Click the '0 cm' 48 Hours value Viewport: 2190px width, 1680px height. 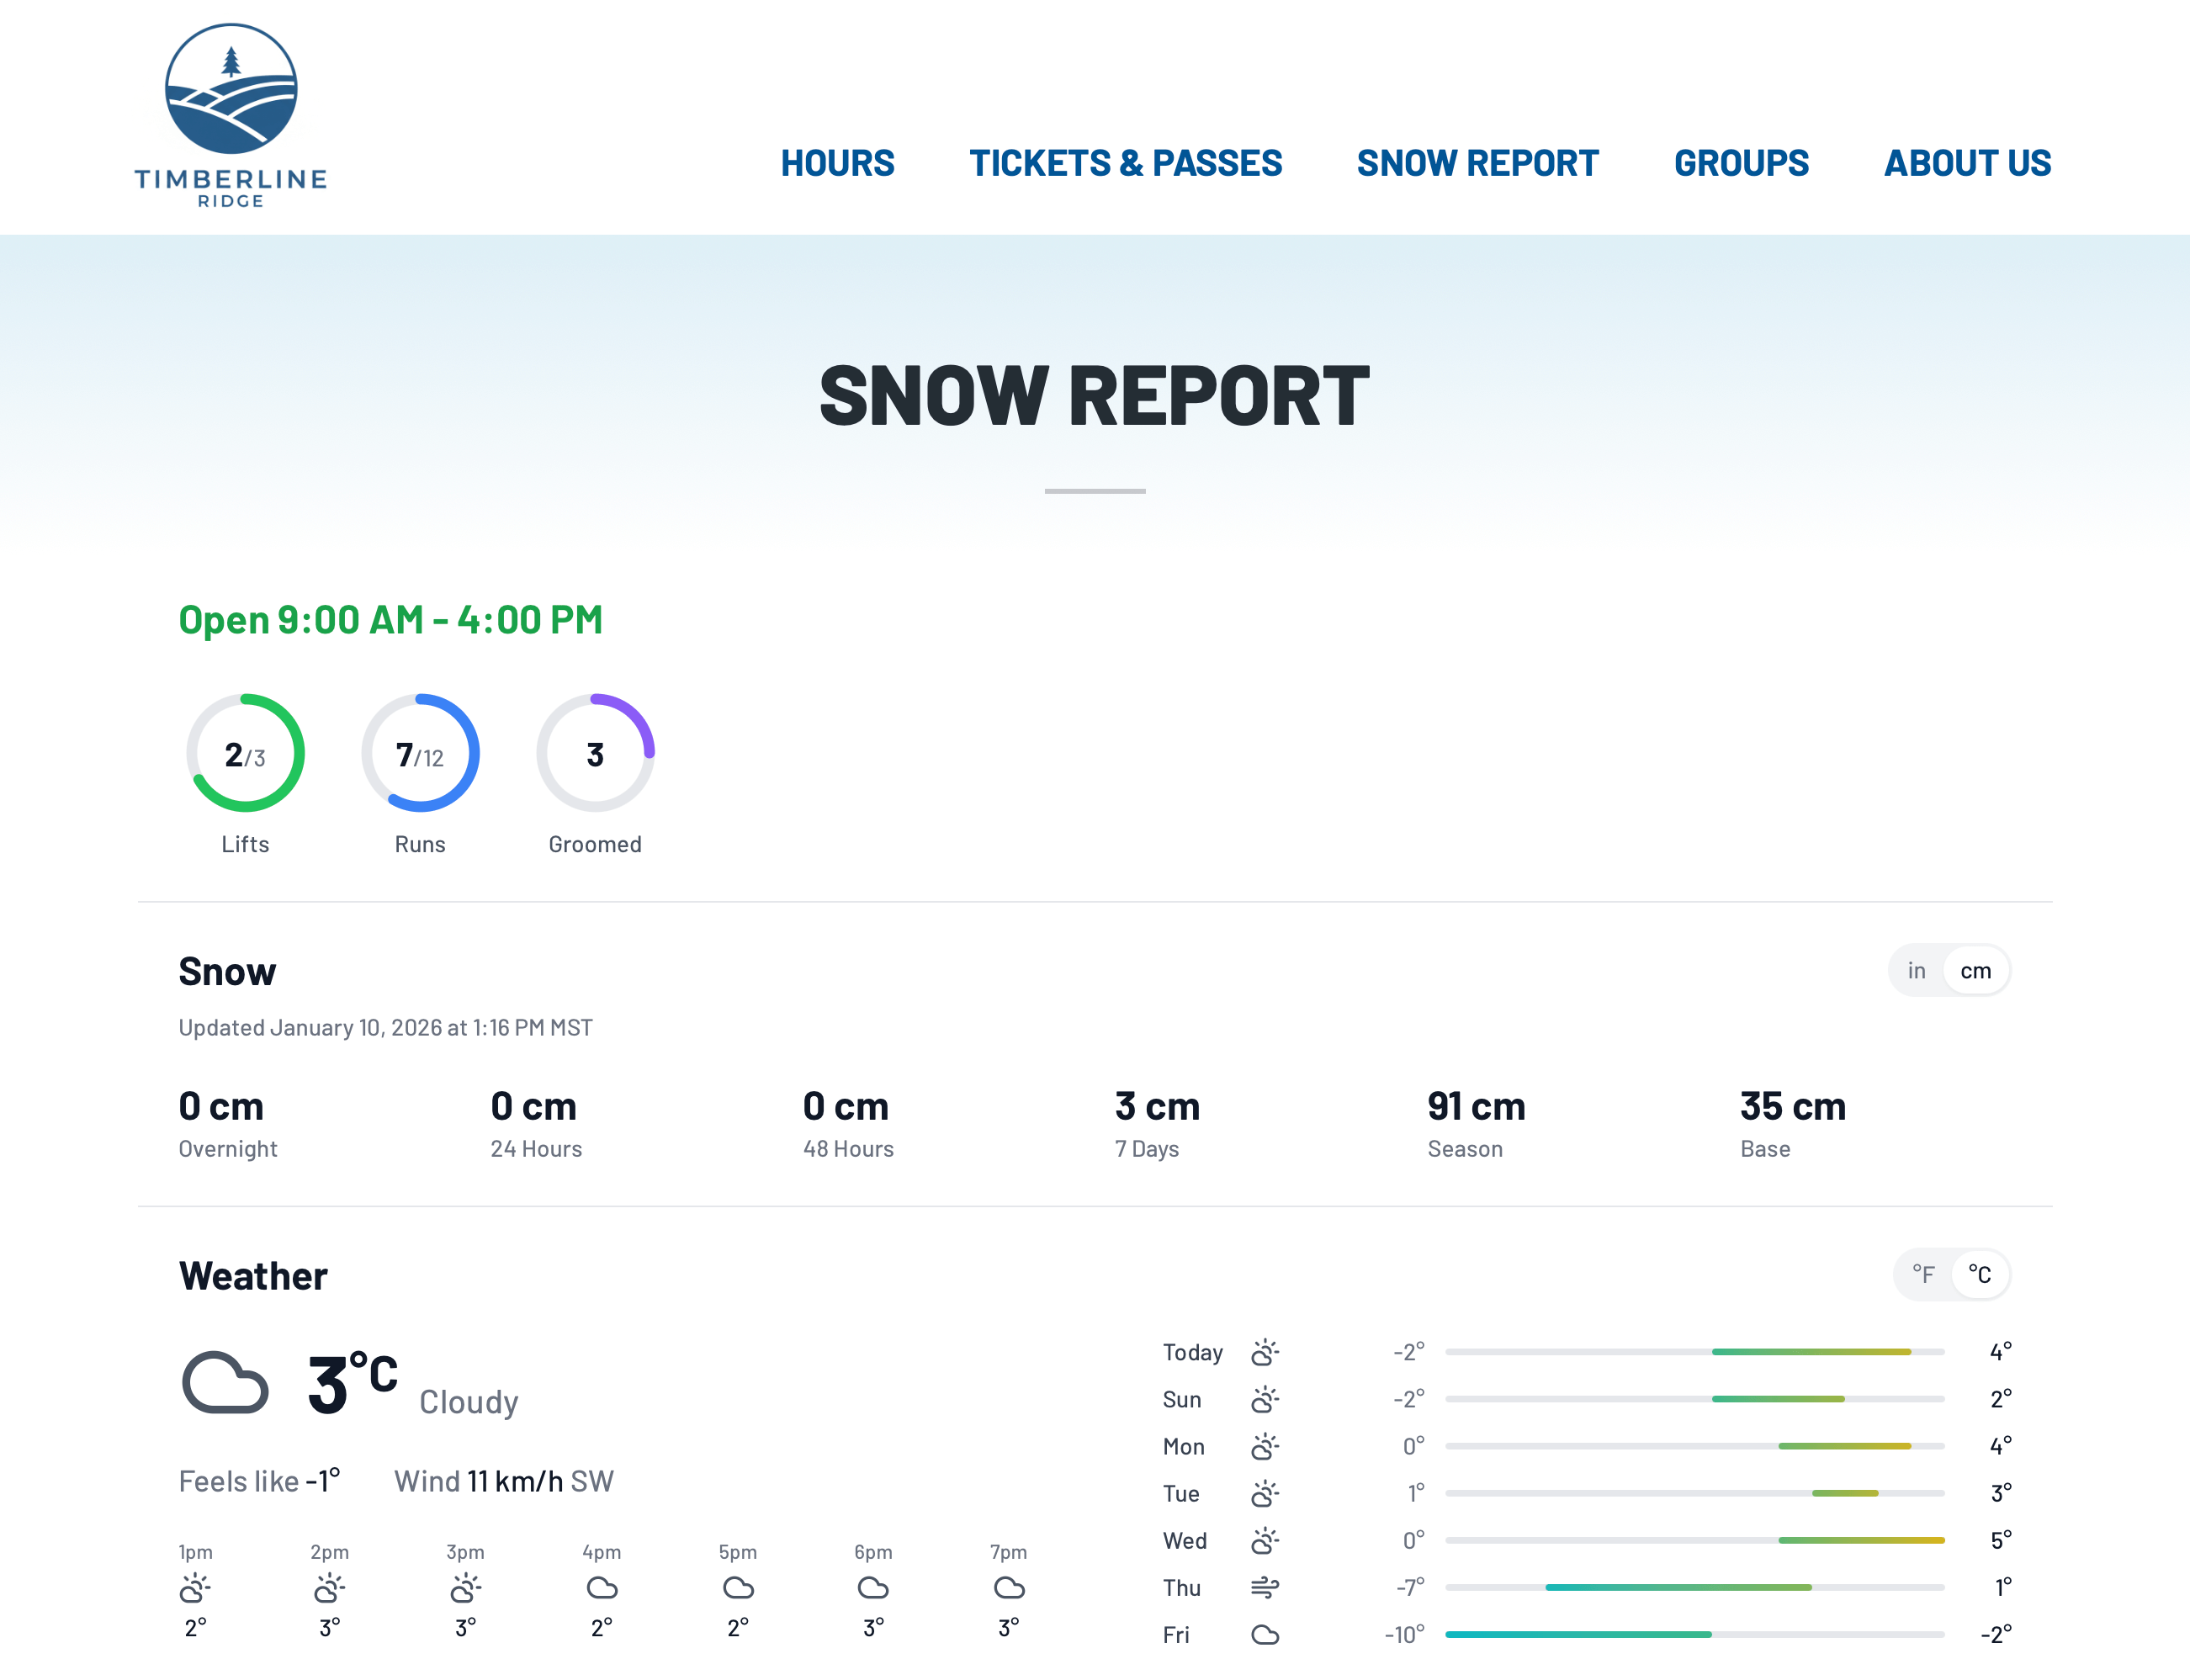point(845,1106)
